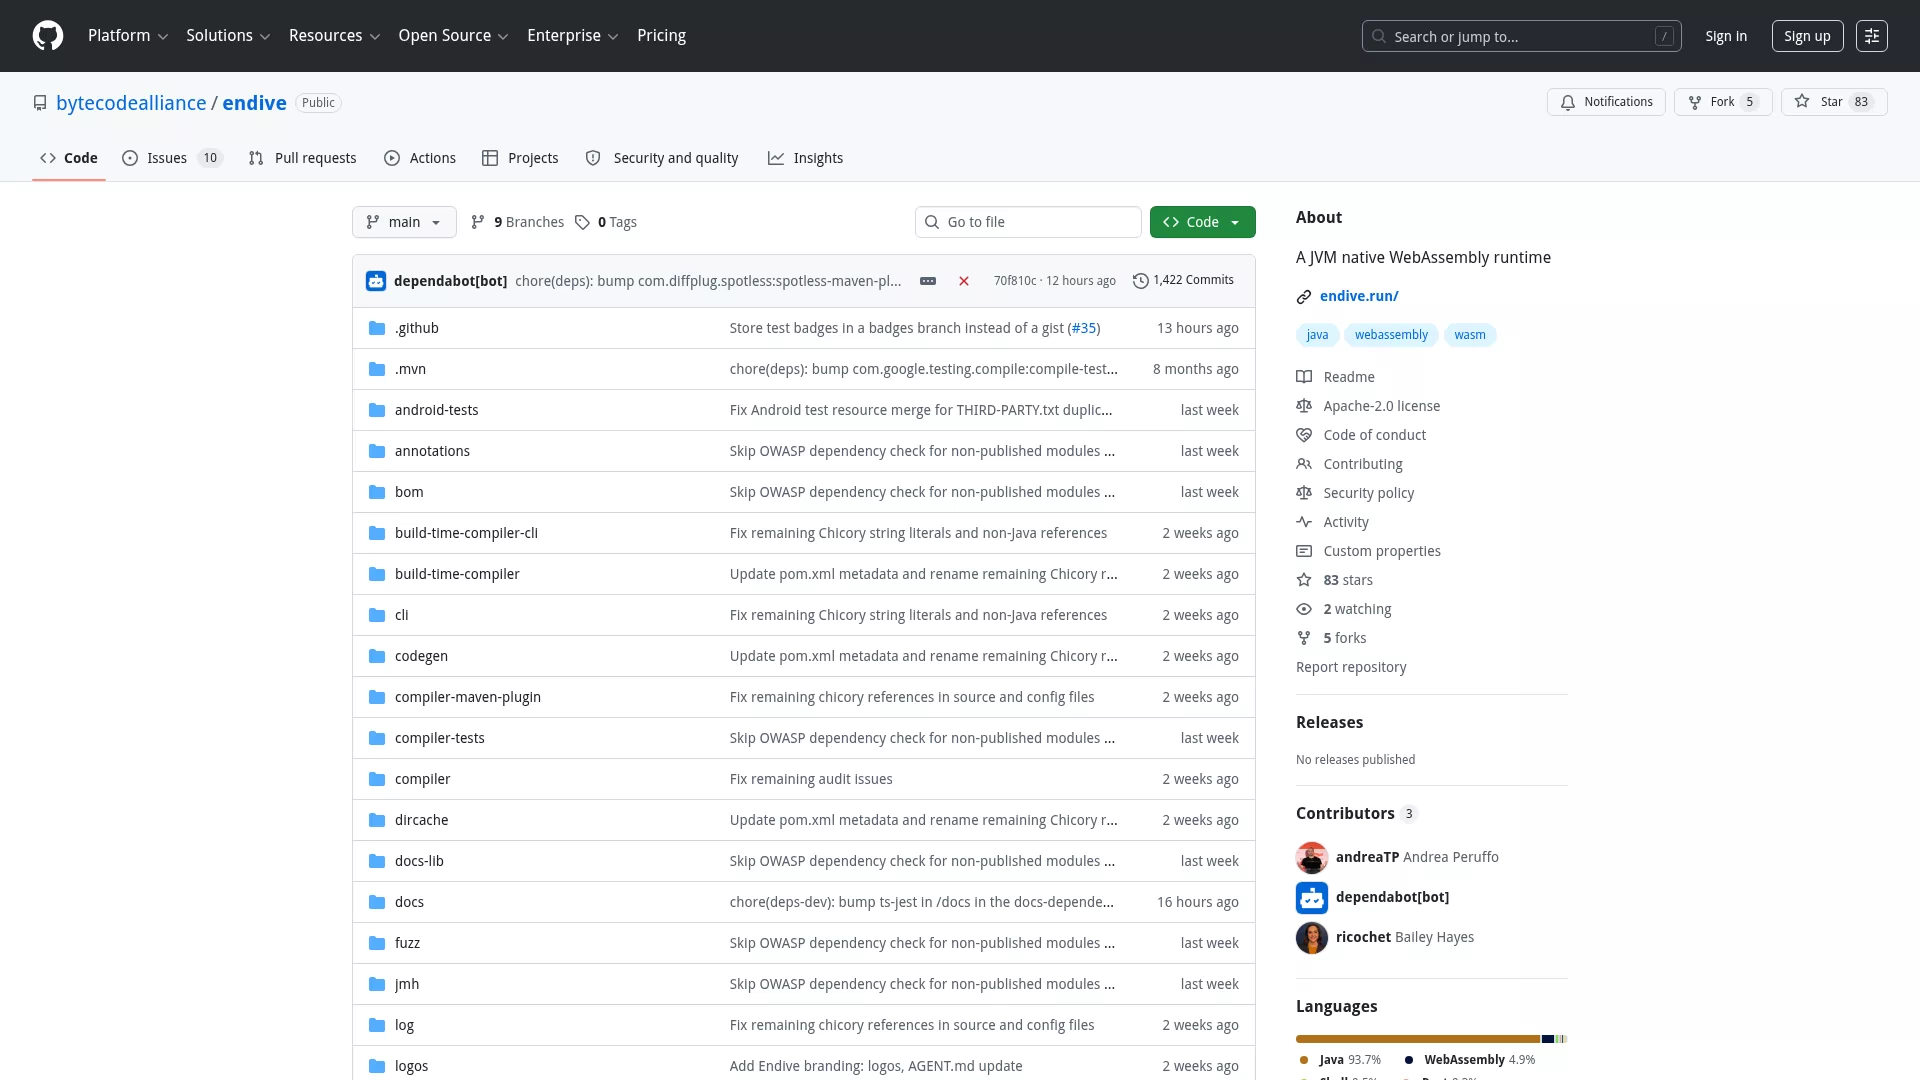Select the wasm topic tag
Screen dimensions: 1920x1080
[x=1470, y=335]
